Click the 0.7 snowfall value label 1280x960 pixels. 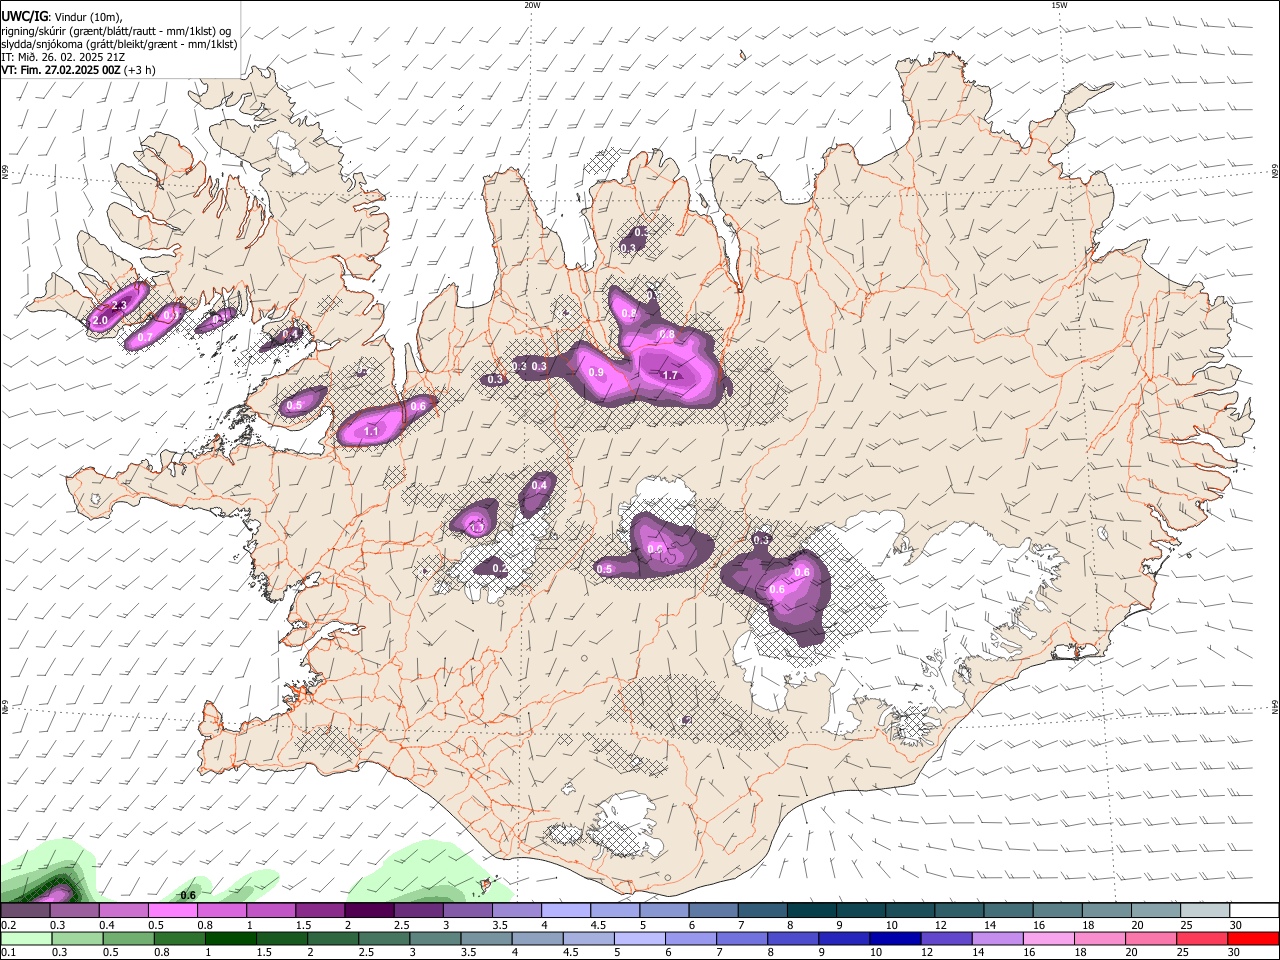coord(145,338)
